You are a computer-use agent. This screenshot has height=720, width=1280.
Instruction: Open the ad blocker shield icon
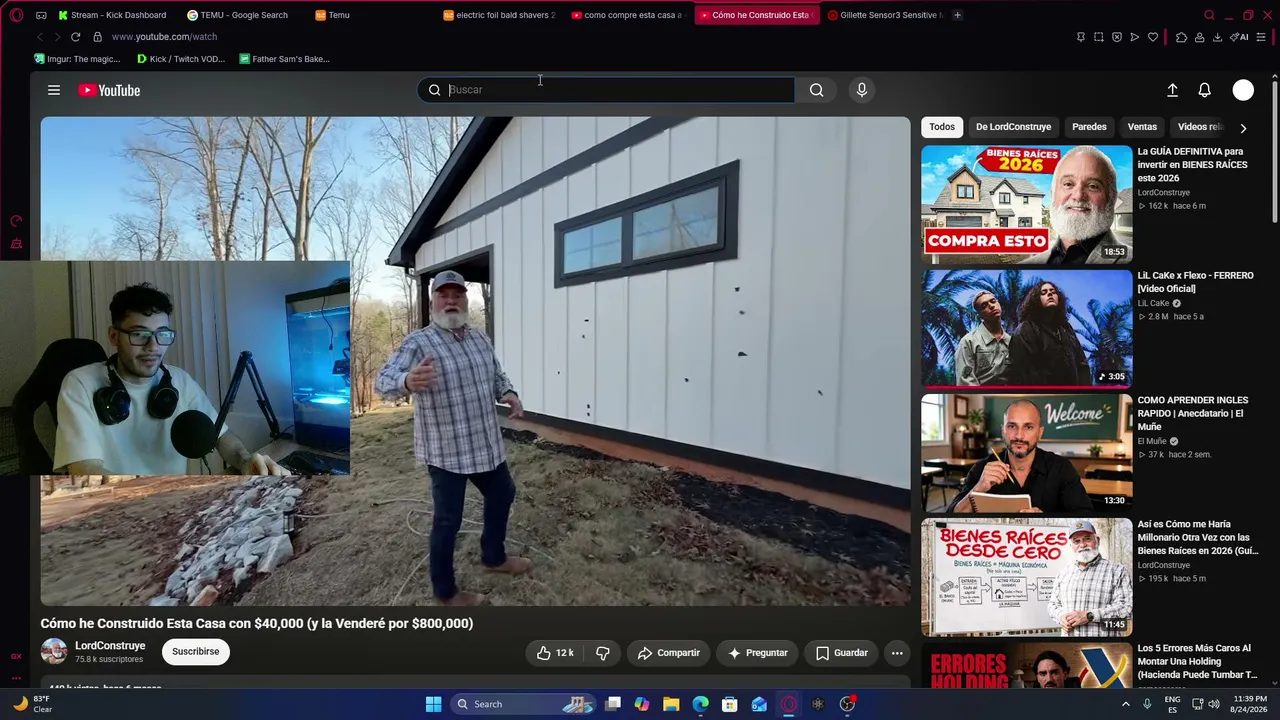1117,37
